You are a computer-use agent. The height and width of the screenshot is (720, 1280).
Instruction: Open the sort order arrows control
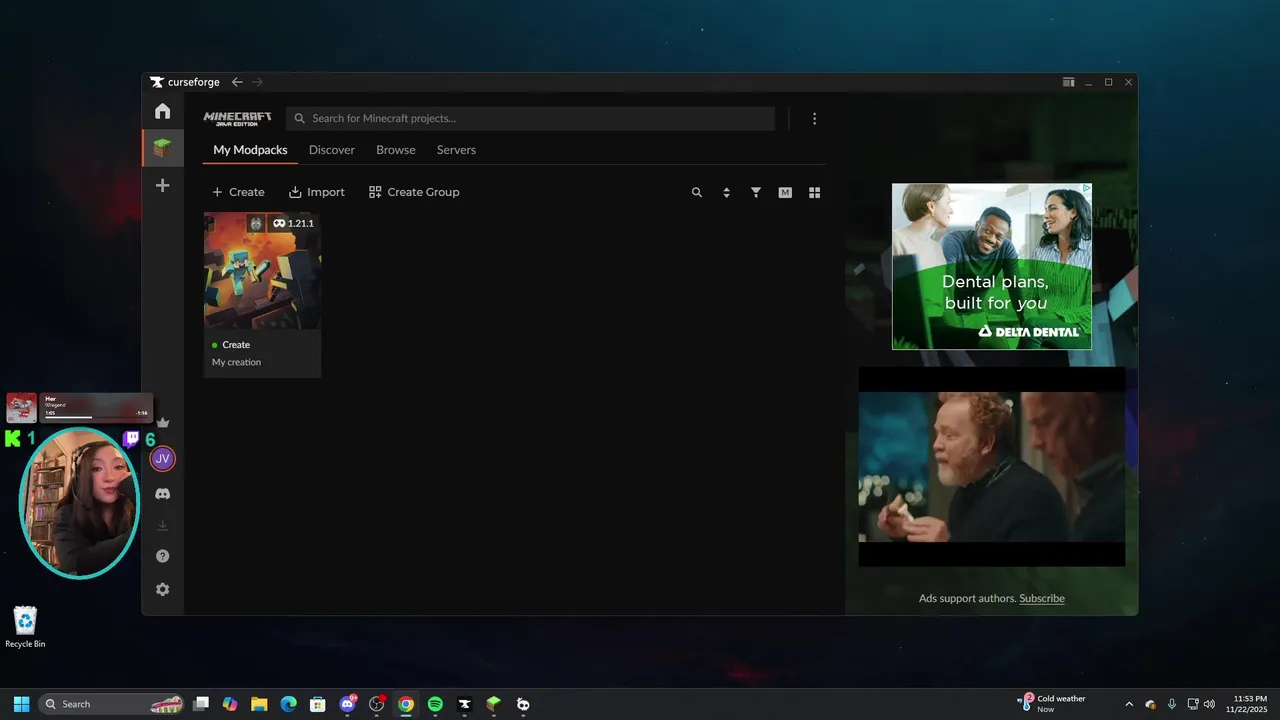(726, 192)
